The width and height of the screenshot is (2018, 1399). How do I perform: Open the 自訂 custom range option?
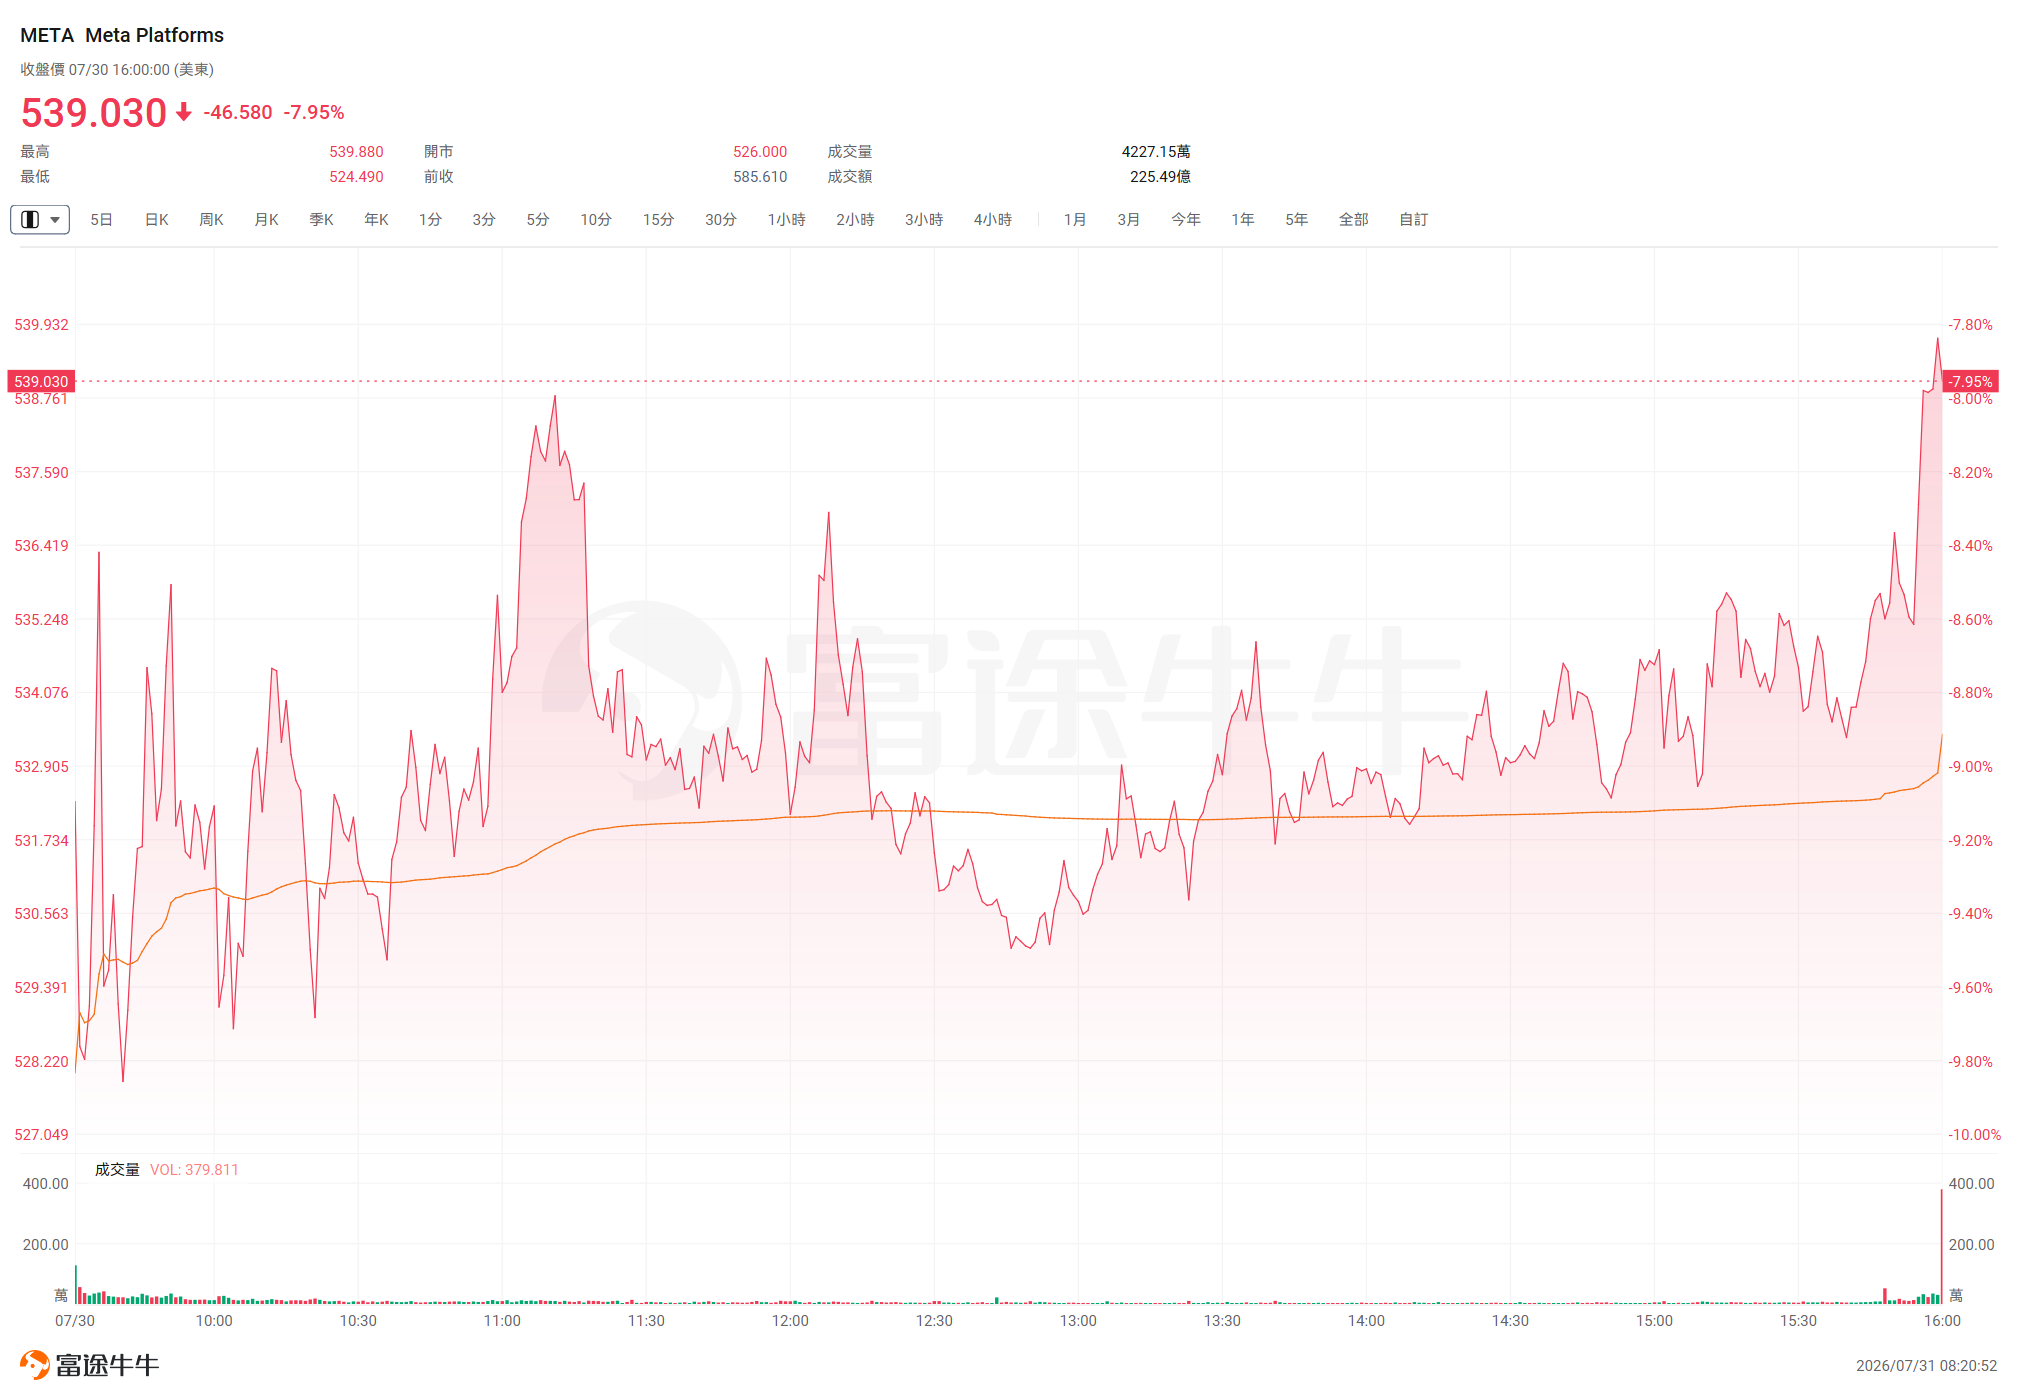[x=1414, y=219]
